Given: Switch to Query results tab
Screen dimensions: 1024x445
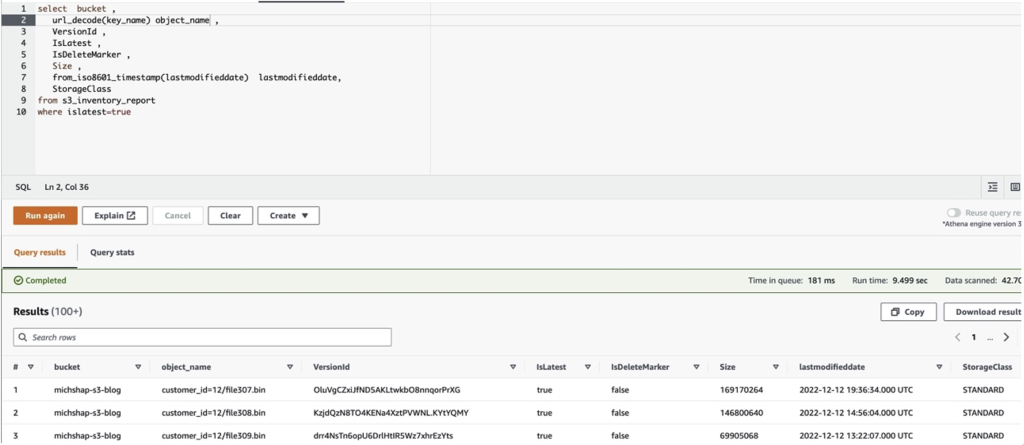Looking at the screenshot, I should coord(40,252).
